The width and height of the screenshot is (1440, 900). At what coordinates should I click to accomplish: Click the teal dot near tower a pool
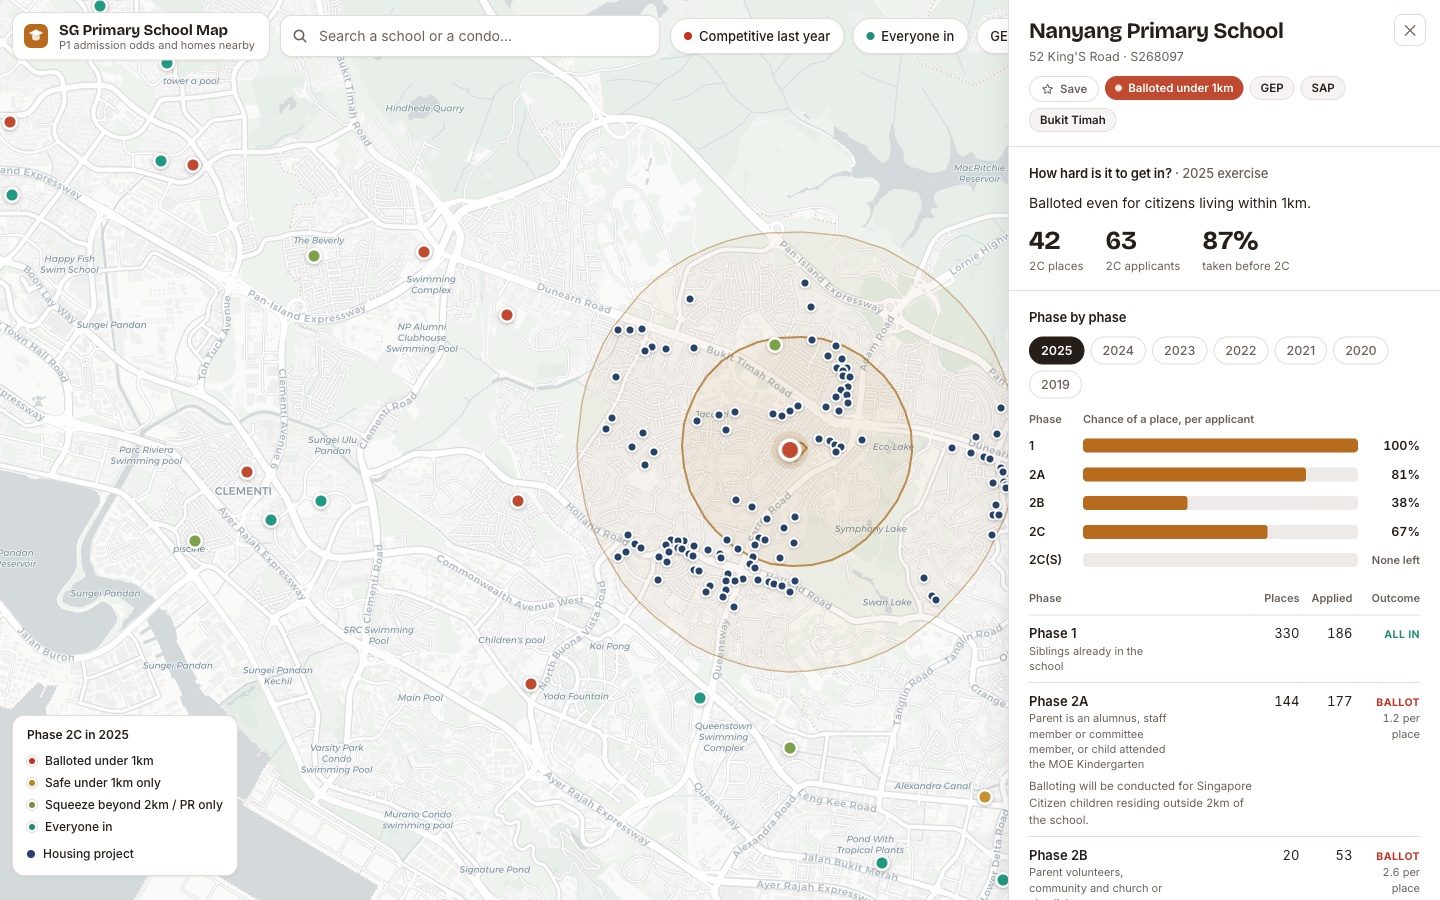(167, 63)
